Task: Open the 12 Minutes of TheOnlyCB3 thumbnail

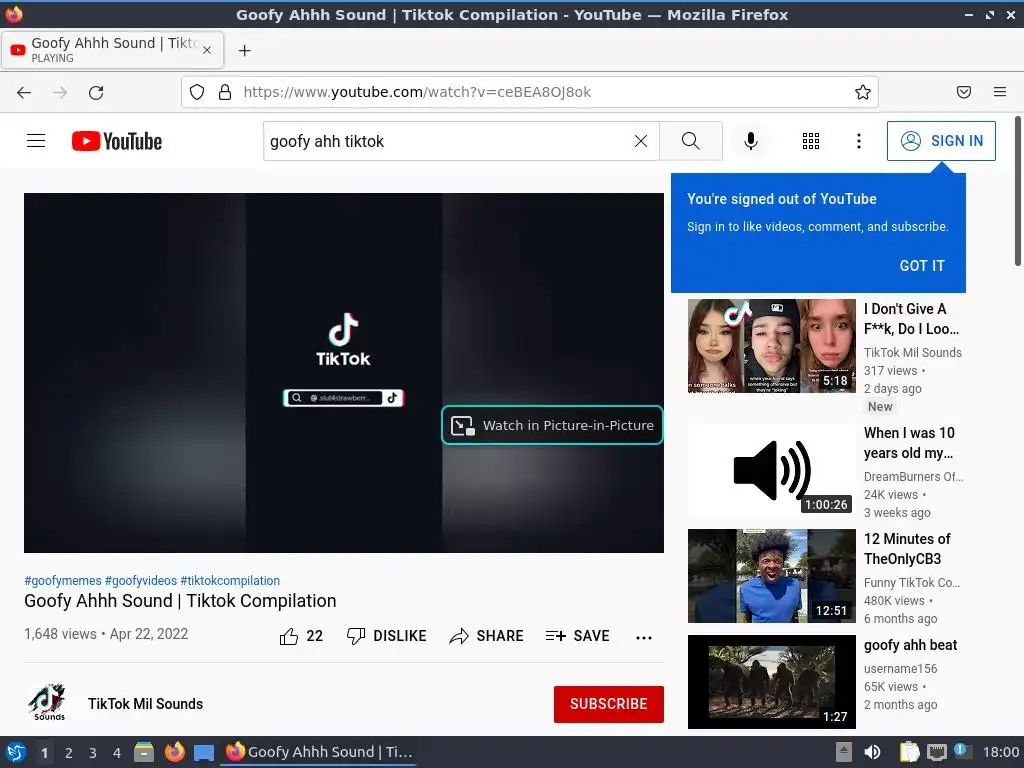Action: click(771, 576)
